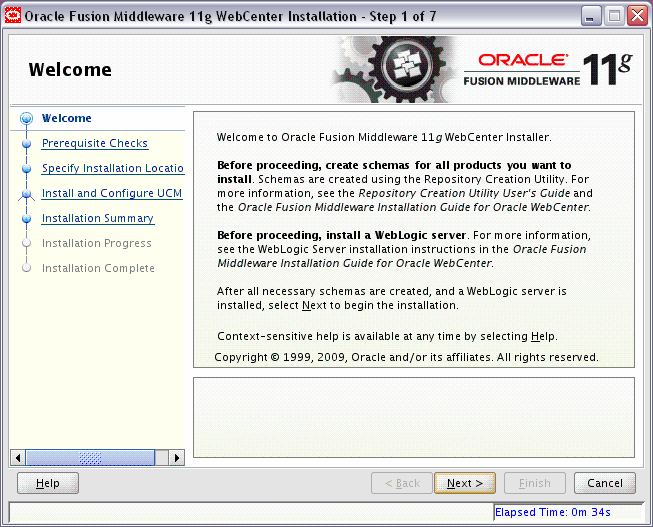
Task: Click the Oracle Fusion Middleware 11g logo
Action: (548, 70)
